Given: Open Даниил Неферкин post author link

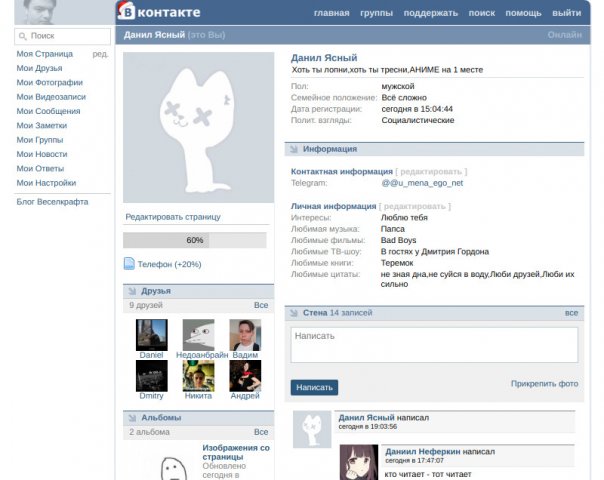Looking at the screenshot, I should pyautogui.click(x=423, y=451).
